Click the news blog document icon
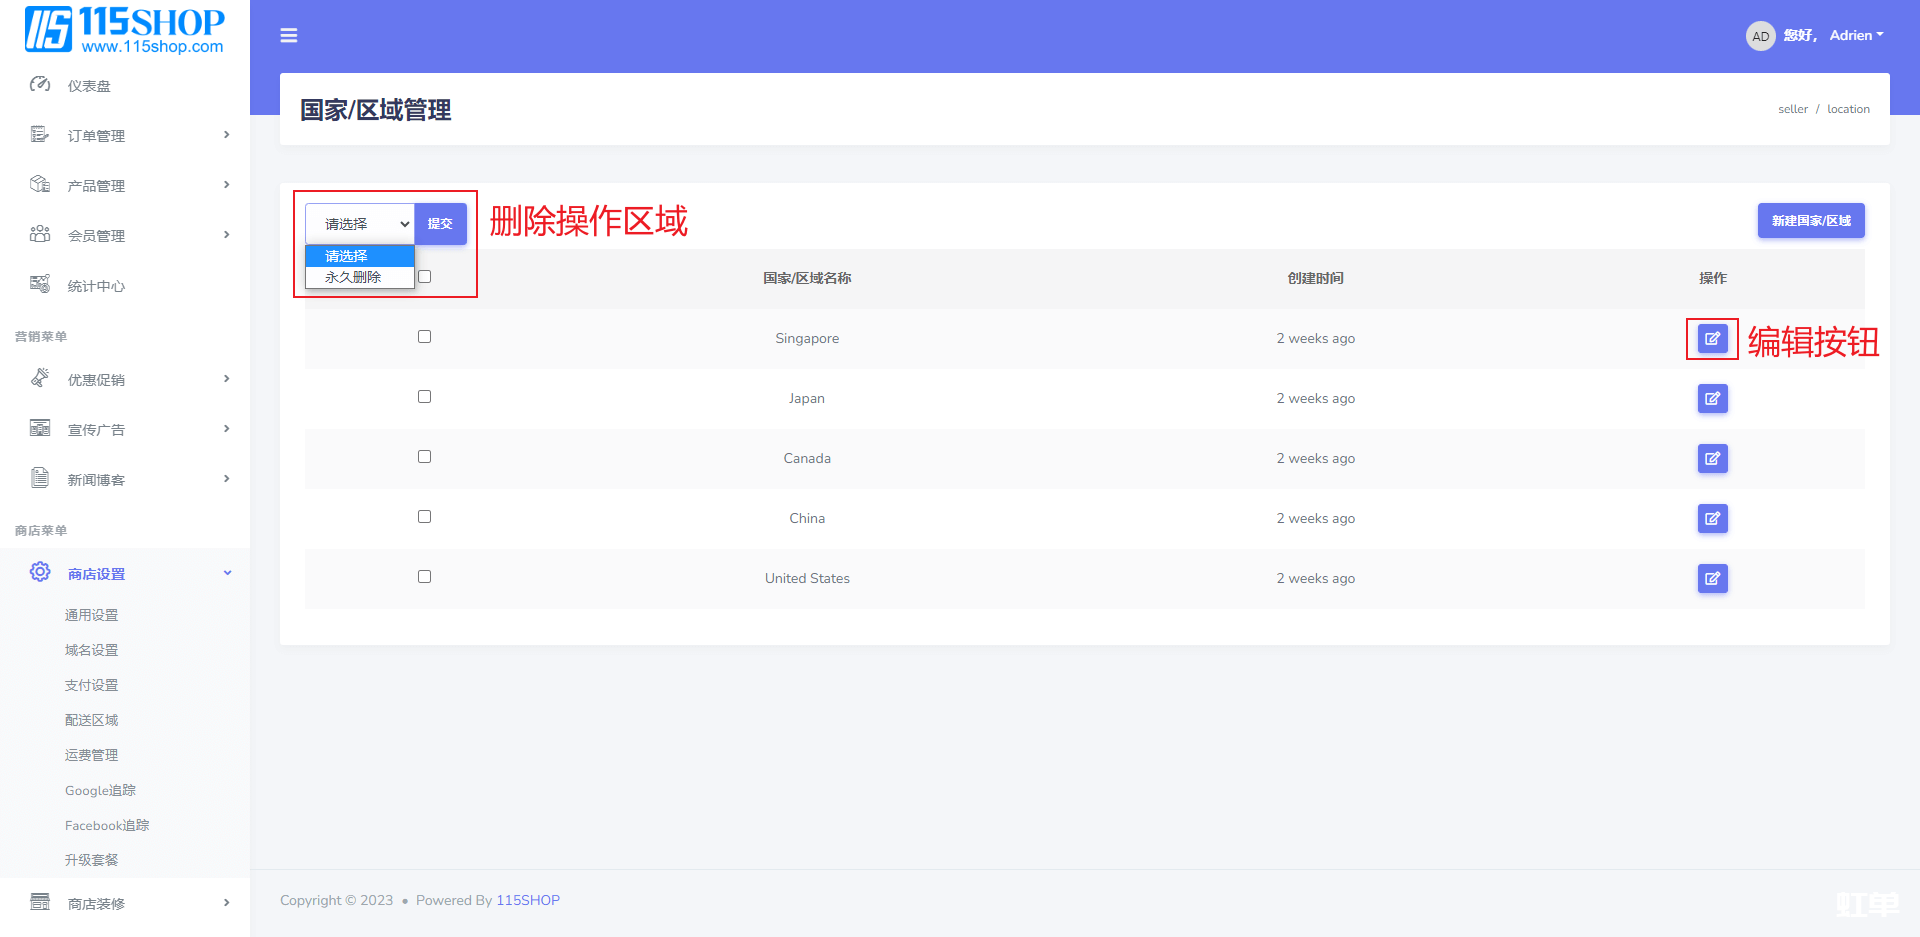 click(x=40, y=478)
